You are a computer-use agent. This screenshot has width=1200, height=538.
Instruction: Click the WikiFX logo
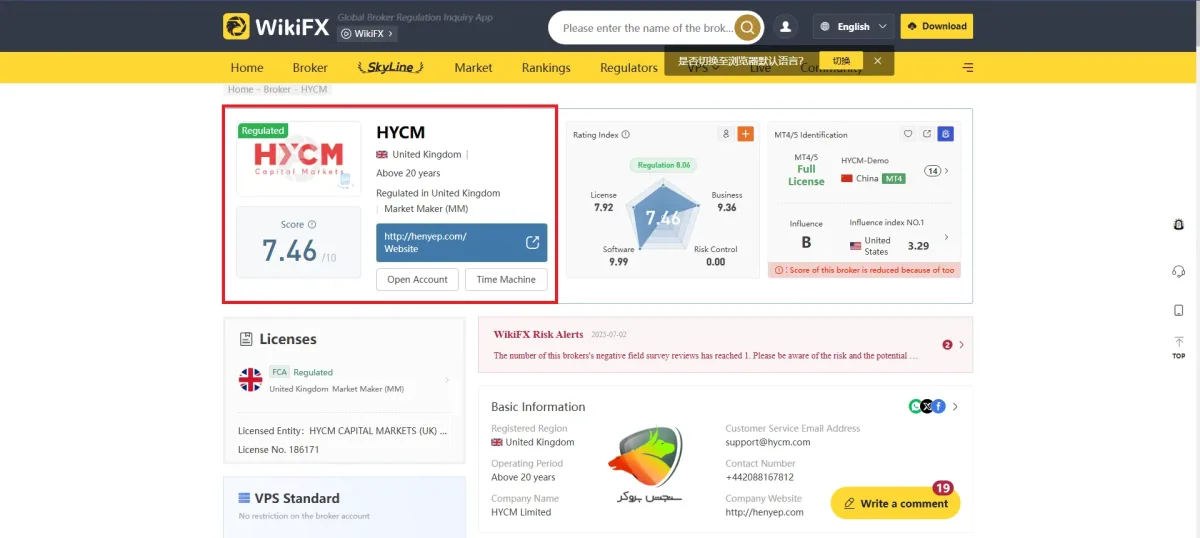click(x=276, y=26)
